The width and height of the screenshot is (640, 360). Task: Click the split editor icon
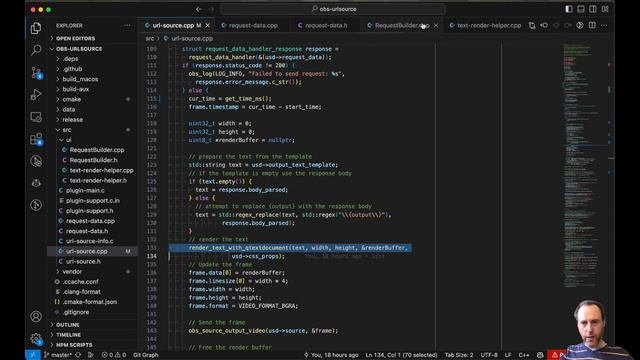click(x=592, y=25)
